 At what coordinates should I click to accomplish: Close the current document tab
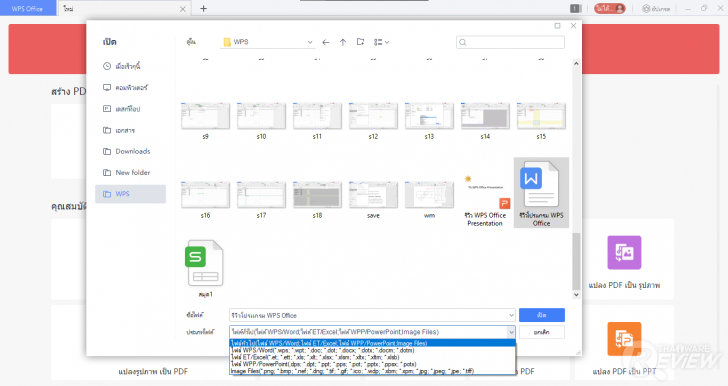pos(182,9)
